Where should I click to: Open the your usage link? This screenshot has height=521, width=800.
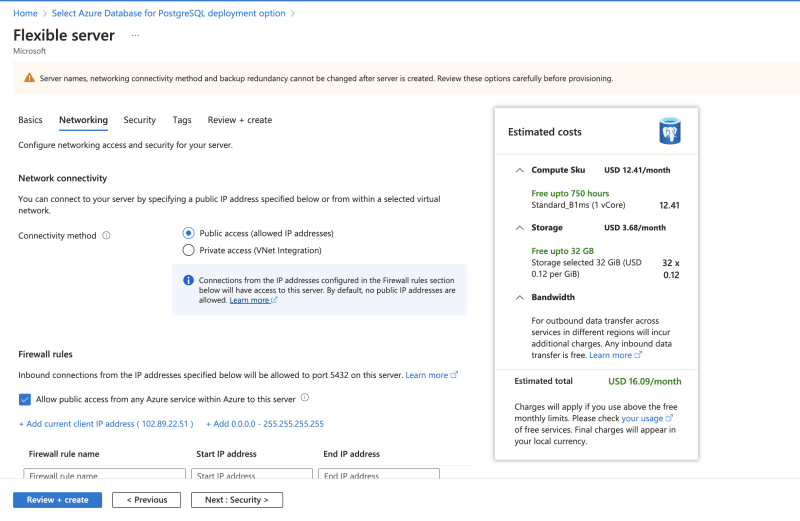pyautogui.click(x=647, y=418)
